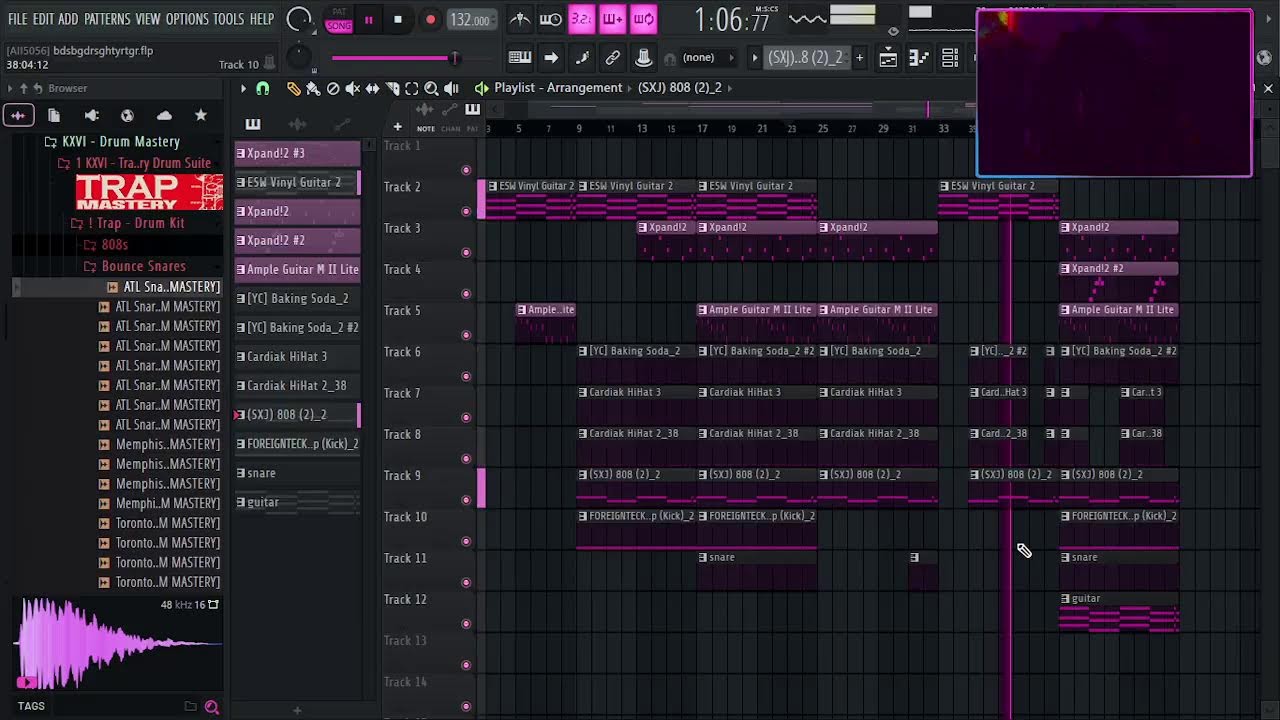1280x720 pixels.
Task: Choose the Select marquee tool
Action: click(411, 88)
